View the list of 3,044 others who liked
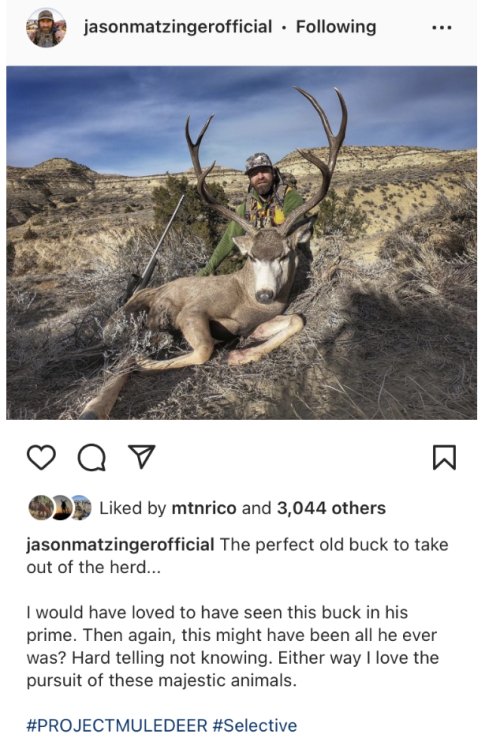 [331, 508]
